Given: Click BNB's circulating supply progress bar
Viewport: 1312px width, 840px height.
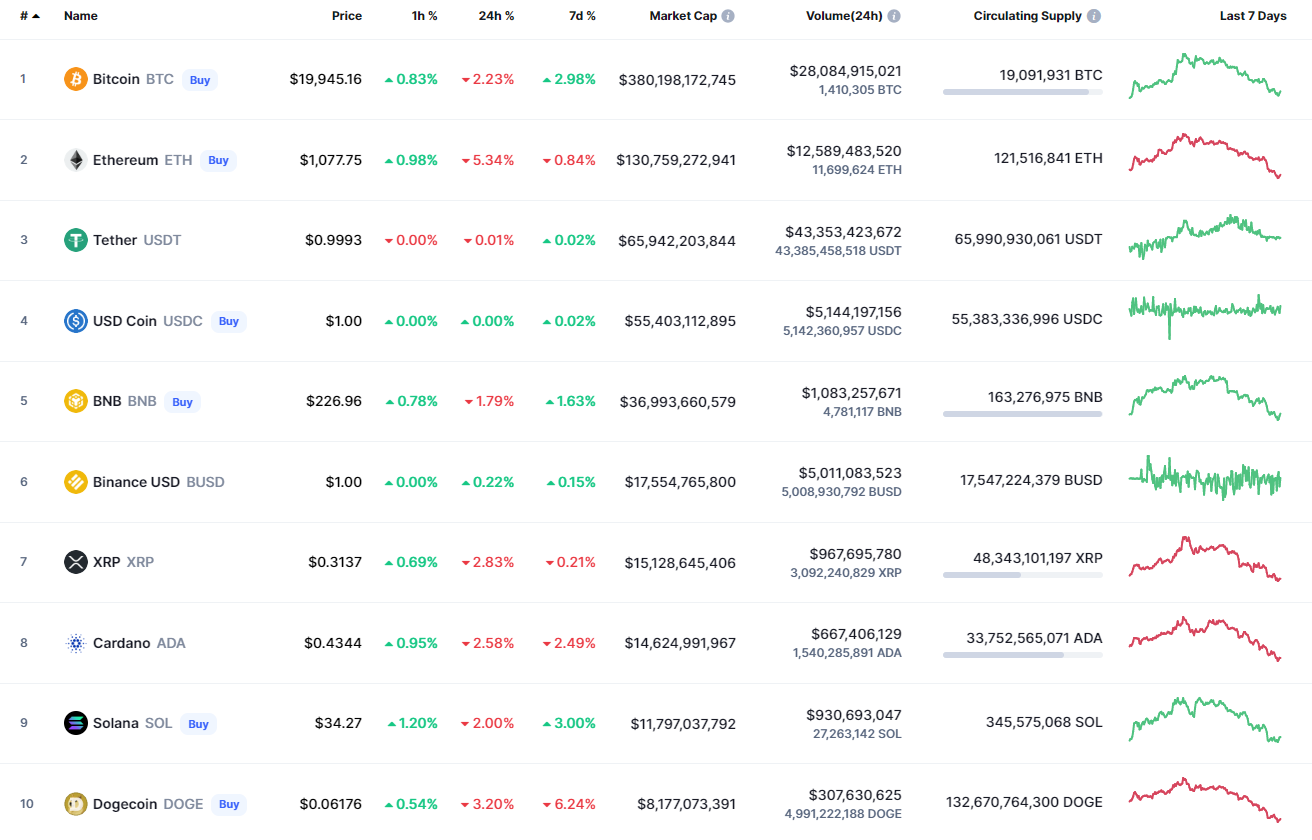Looking at the screenshot, I should click(x=1022, y=414).
